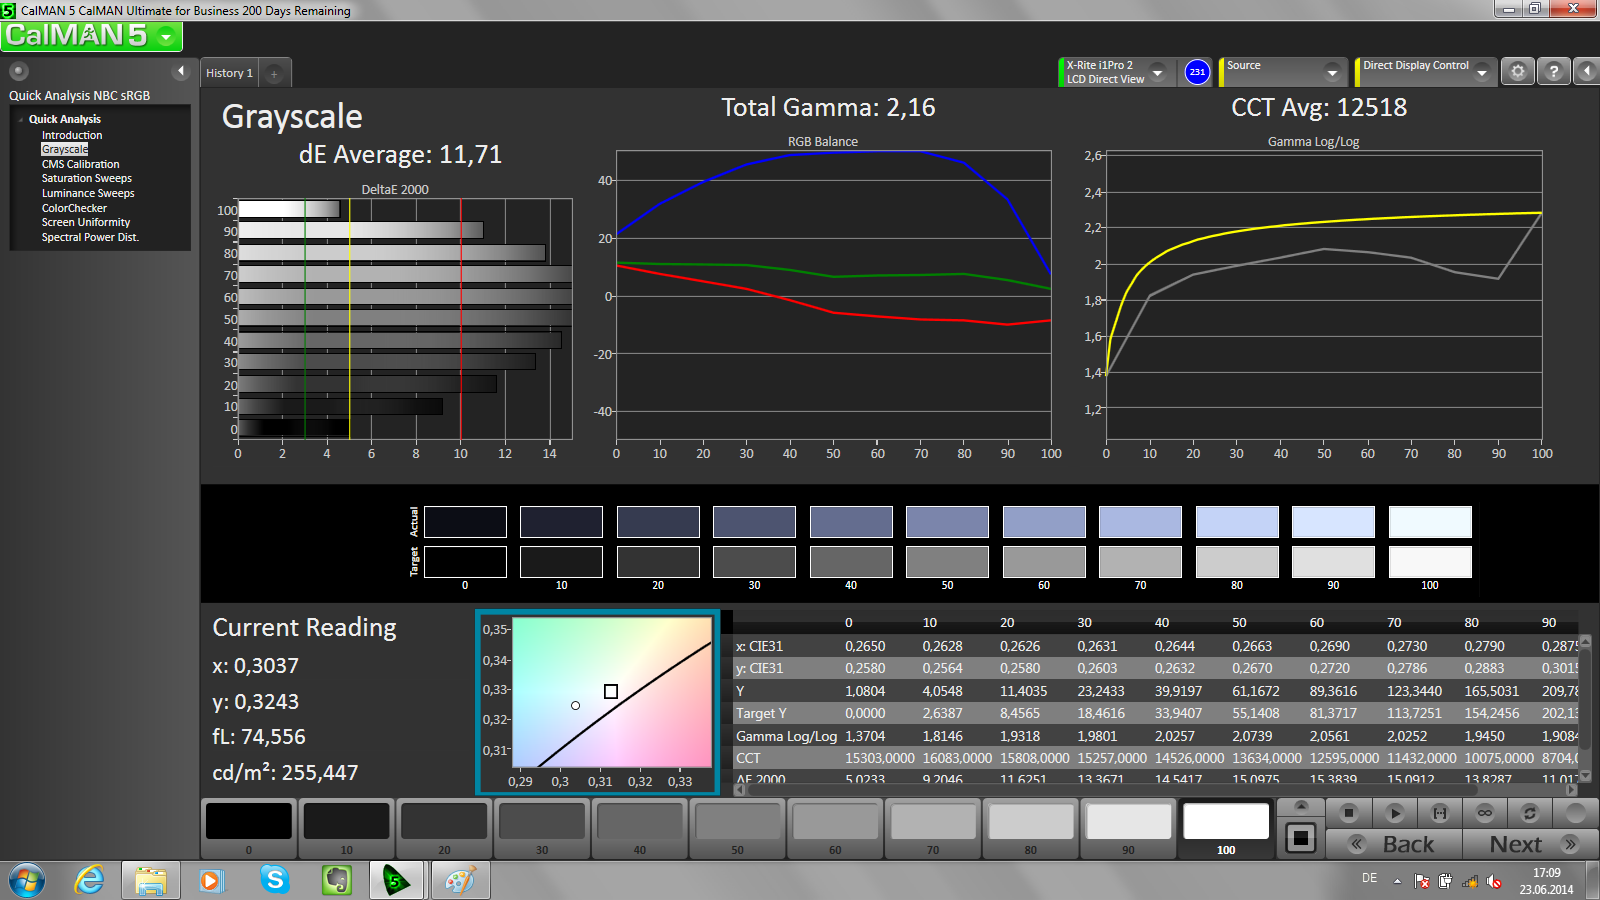The height and width of the screenshot is (900, 1600).
Task: Click the blue 231 meter status circle
Action: (1197, 72)
